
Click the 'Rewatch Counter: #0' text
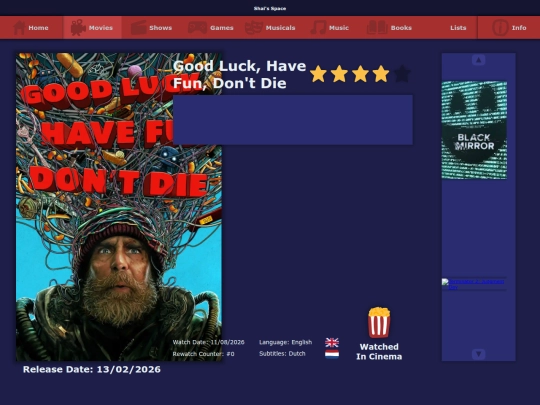pos(203,354)
